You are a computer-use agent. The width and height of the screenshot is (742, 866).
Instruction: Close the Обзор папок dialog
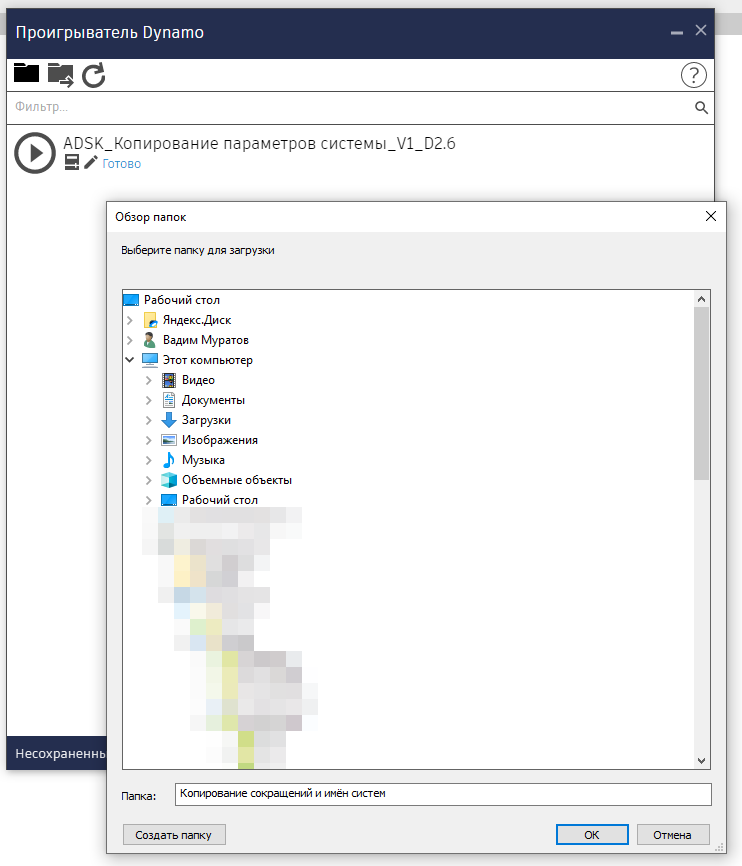click(x=711, y=216)
